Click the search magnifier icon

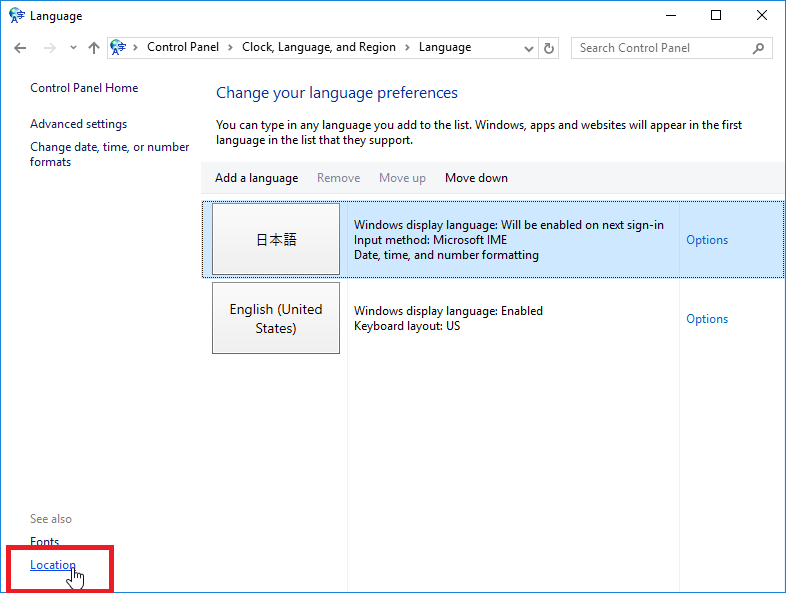[758, 48]
